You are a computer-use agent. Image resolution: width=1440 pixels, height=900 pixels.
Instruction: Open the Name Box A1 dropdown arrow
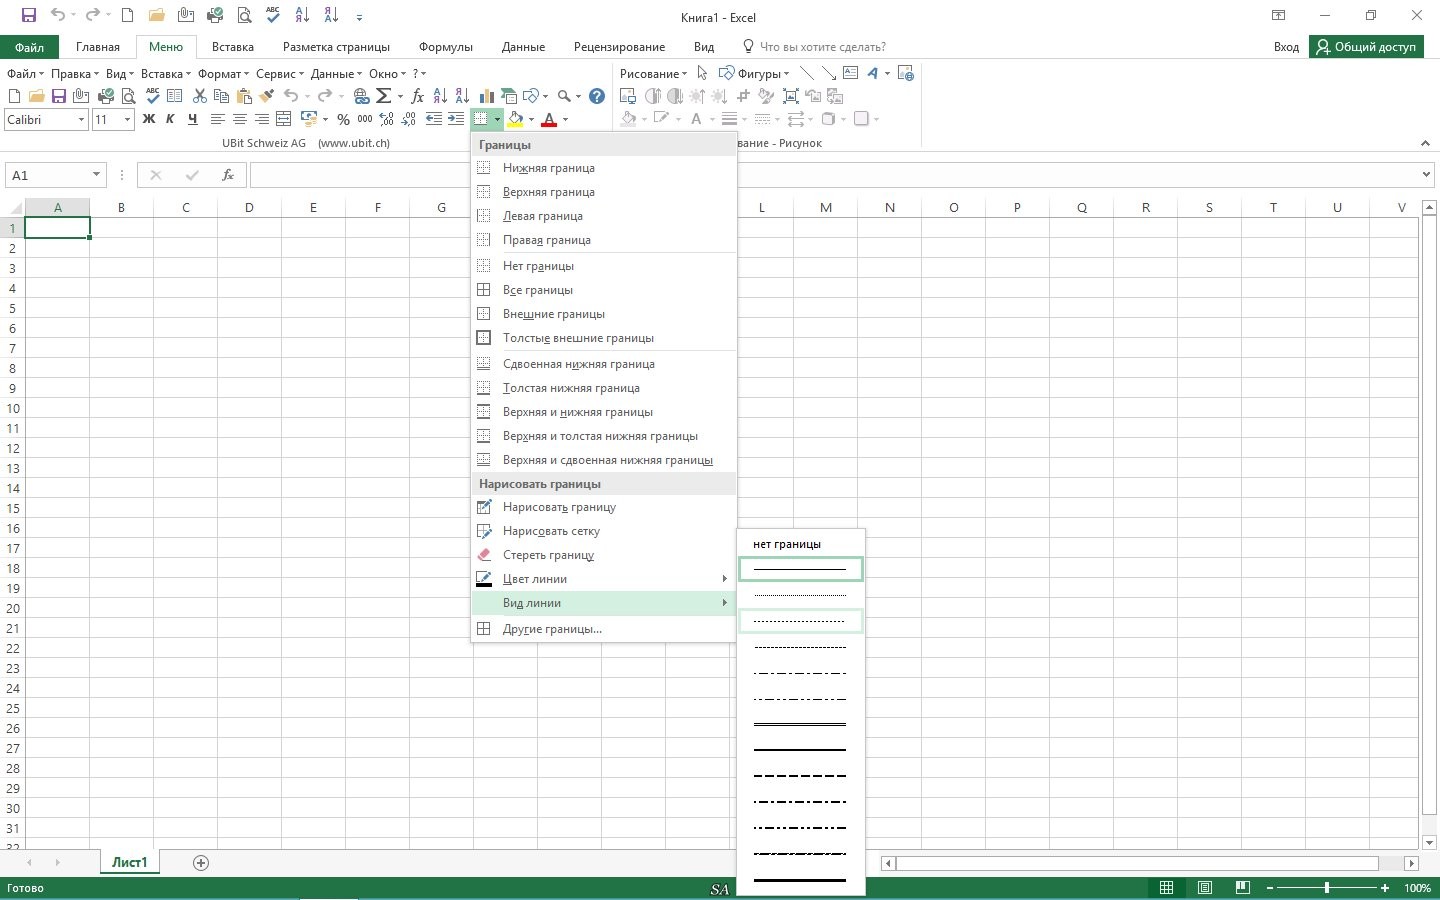click(96, 175)
